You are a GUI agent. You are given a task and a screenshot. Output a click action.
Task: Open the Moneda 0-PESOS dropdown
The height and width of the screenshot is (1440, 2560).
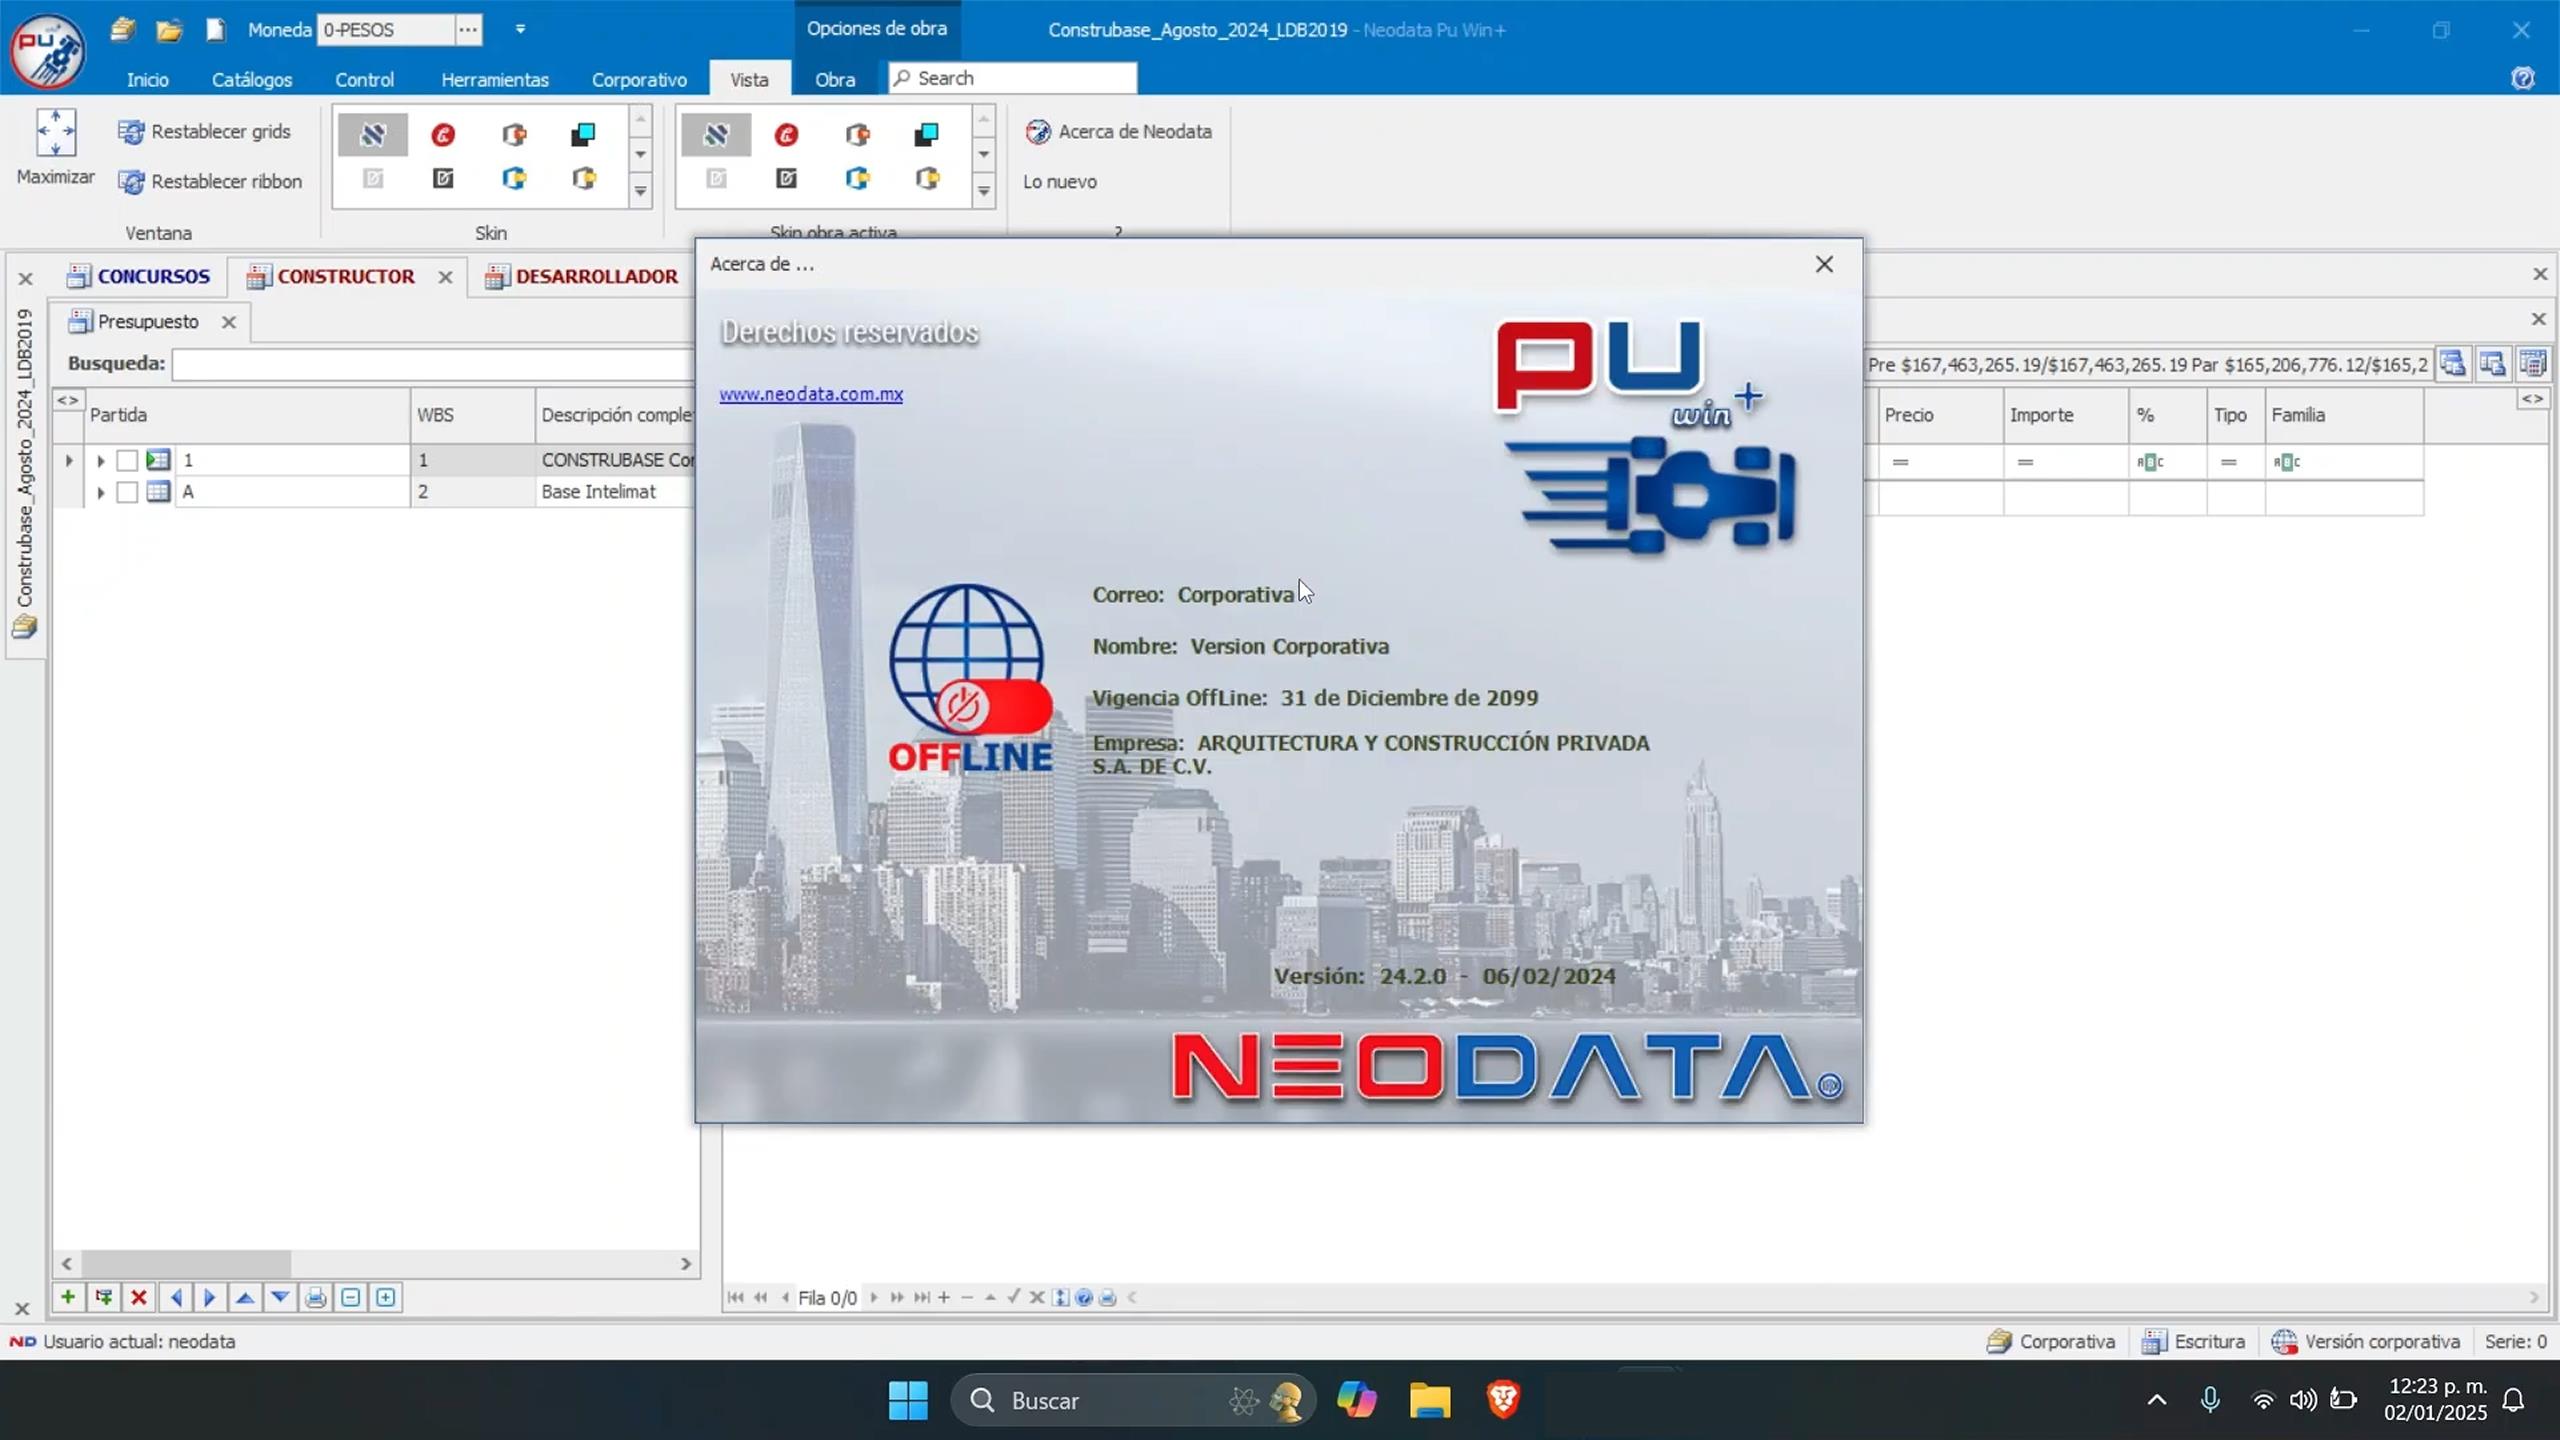[x=466, y=29]
